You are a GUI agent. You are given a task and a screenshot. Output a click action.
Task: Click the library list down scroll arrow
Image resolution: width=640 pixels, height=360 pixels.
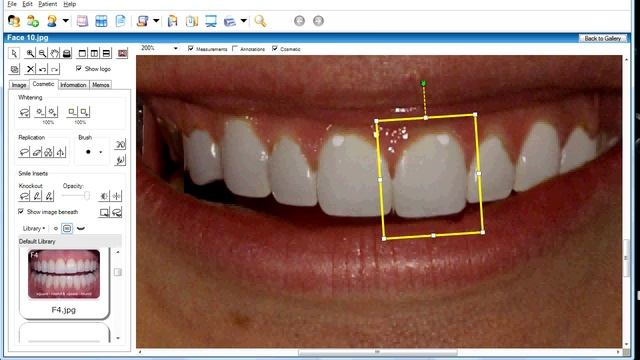(x=118, y=338)
